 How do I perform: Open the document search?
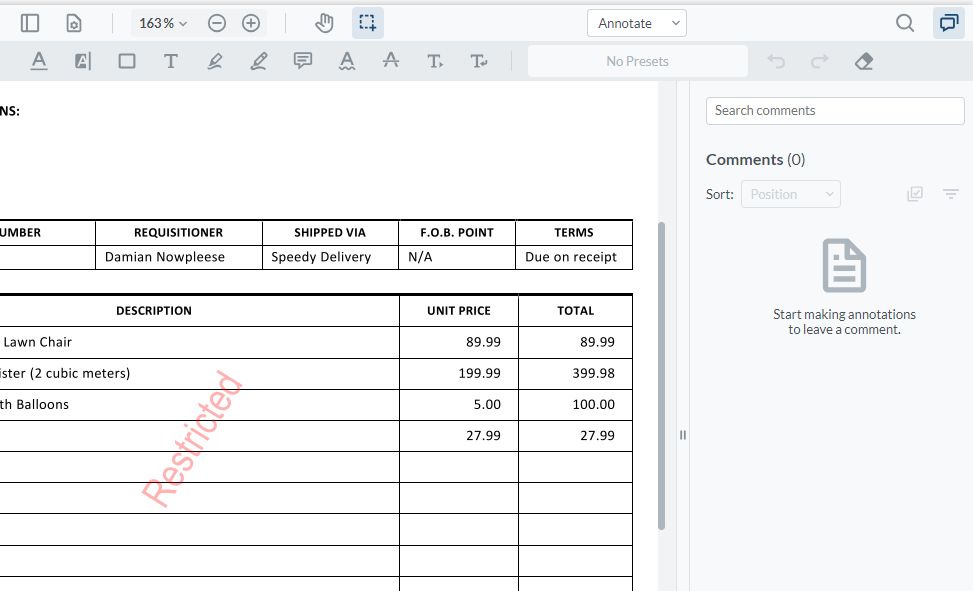point(905,24)
